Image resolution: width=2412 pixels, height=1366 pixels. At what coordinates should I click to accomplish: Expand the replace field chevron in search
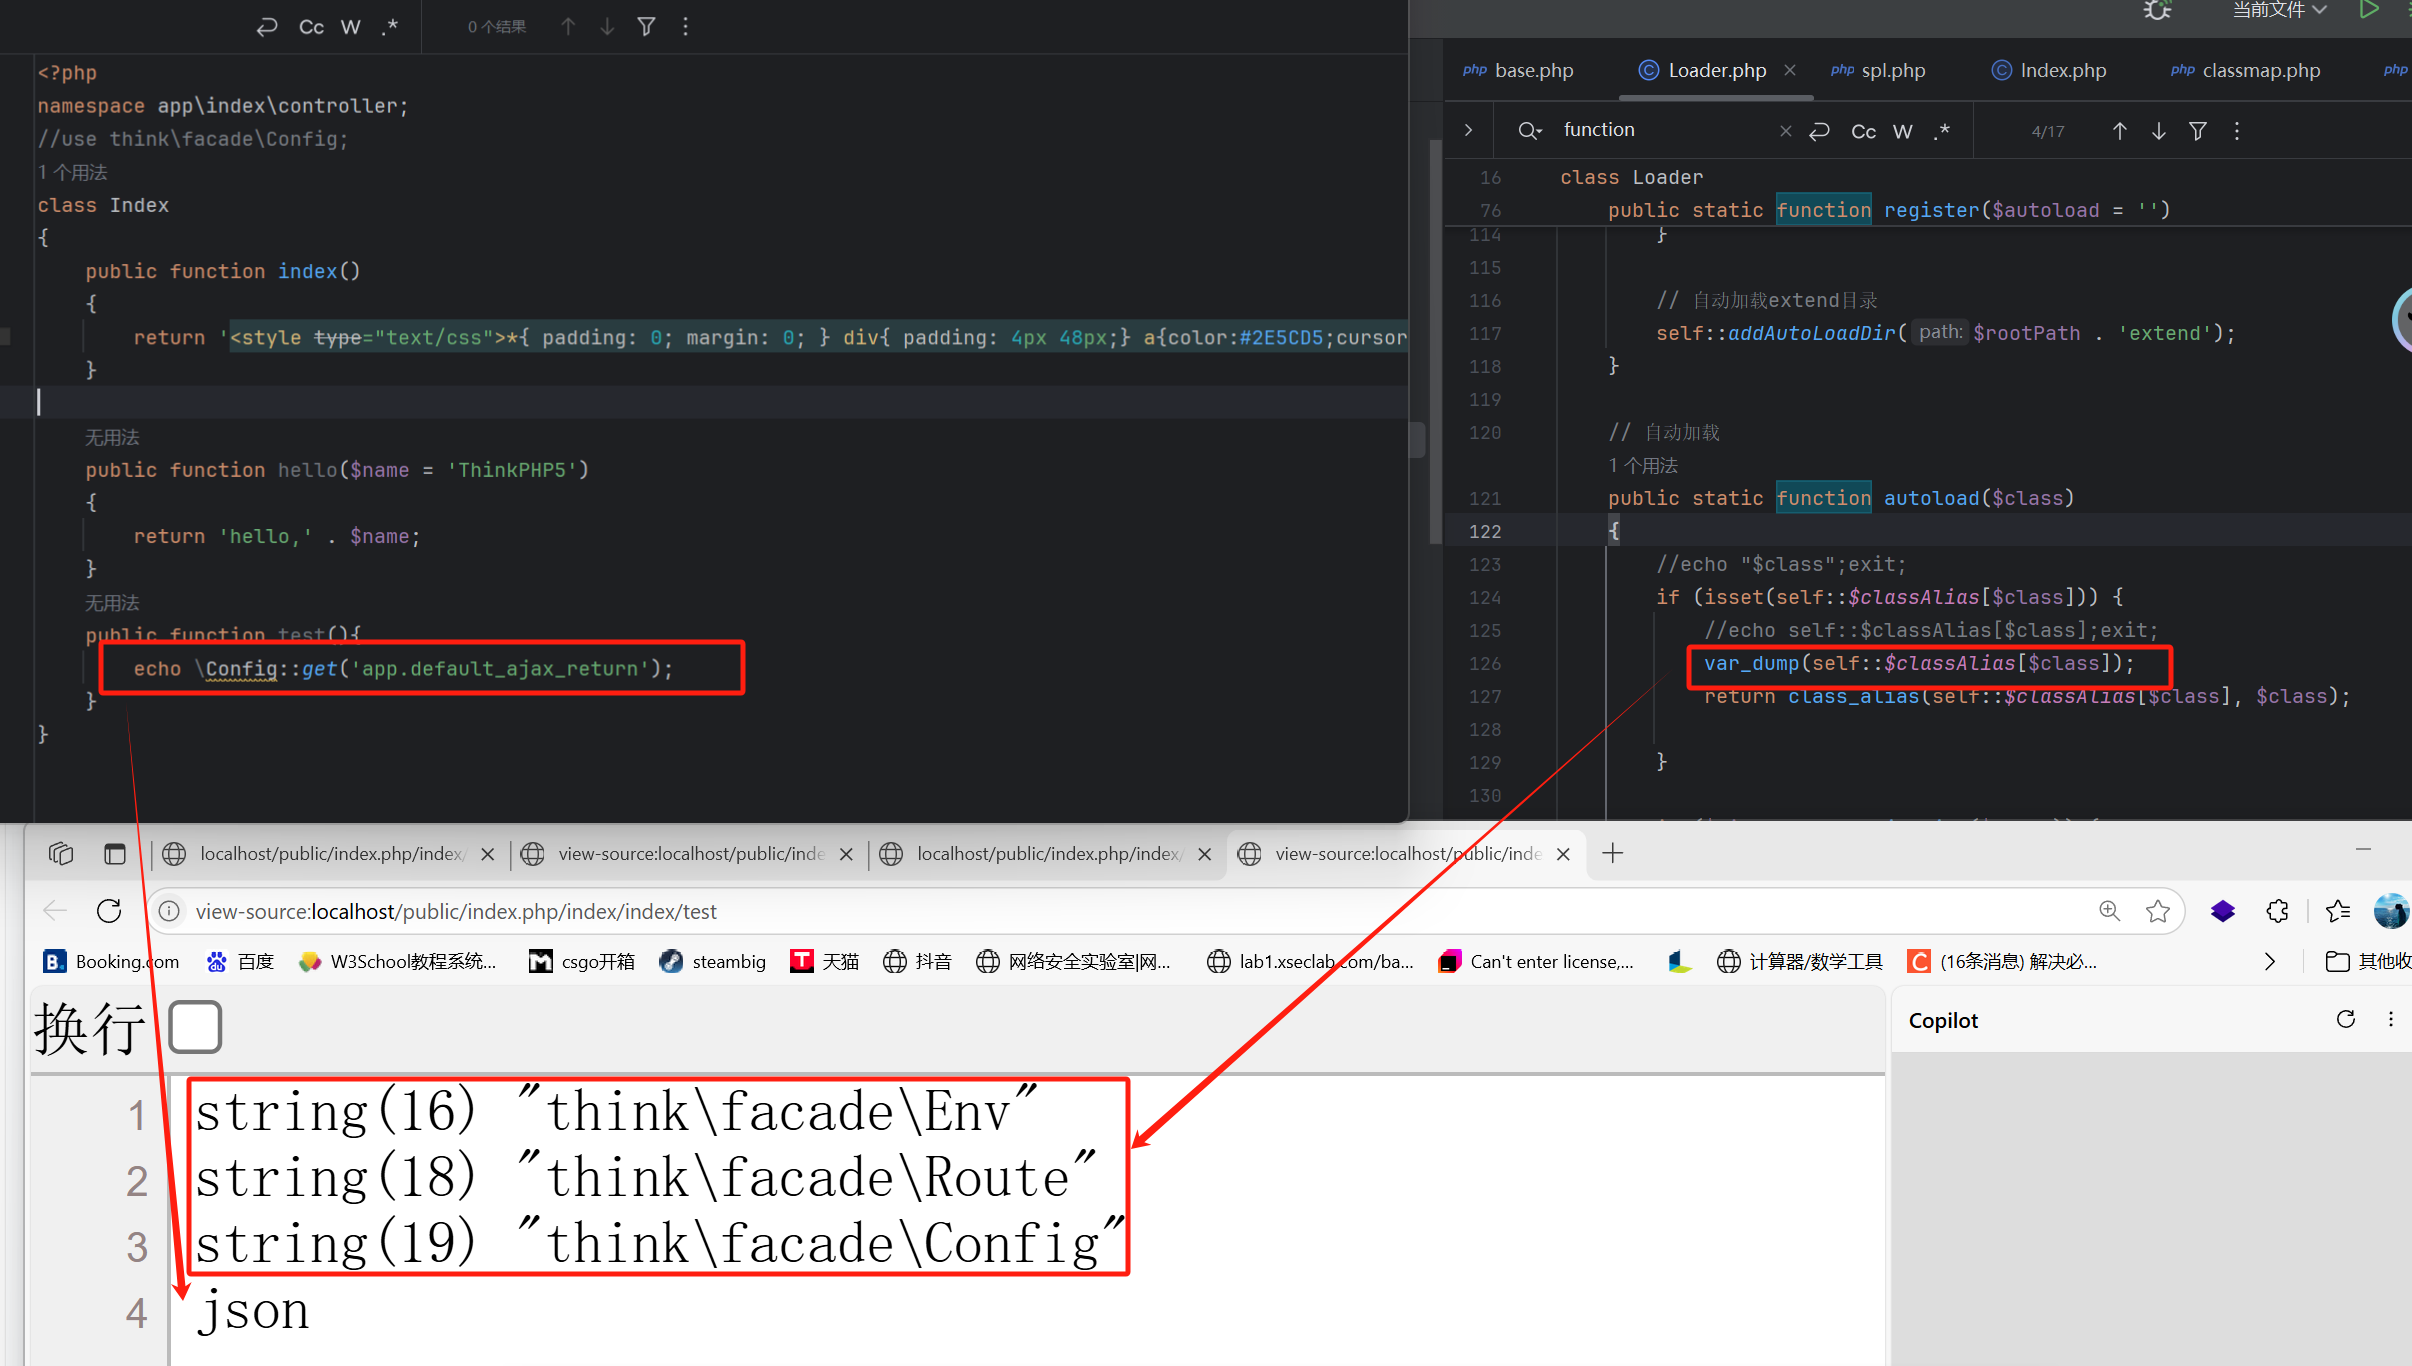[1468, 130]
